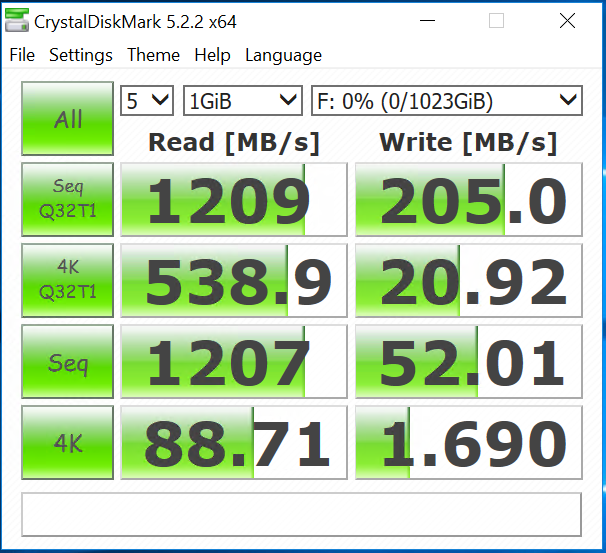Open the File menu
Viewport: 606px width, 553px height.
coord(22,55)
